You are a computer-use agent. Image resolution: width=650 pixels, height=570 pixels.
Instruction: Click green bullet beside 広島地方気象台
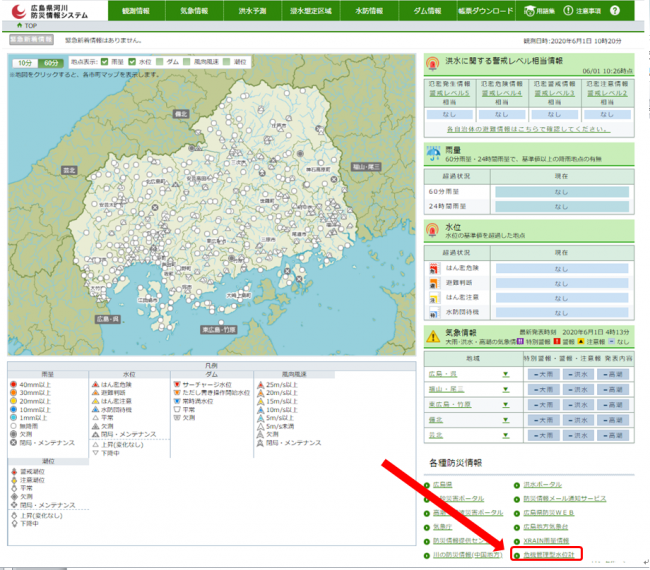point(517,527)
